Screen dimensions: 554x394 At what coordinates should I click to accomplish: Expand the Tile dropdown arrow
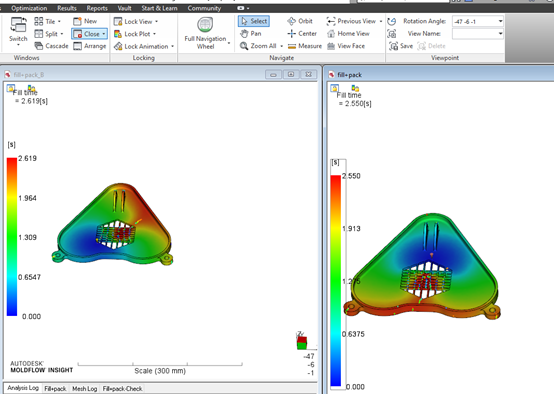(x=59, y=22)
